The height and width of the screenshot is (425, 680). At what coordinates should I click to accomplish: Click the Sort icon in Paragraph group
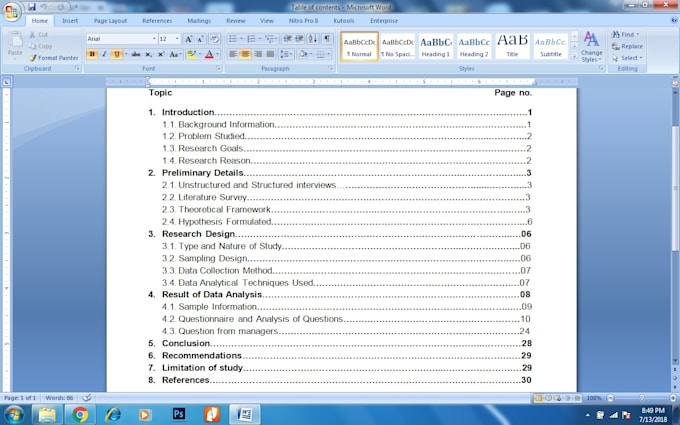pyautogui.click(x=313, y=38)
